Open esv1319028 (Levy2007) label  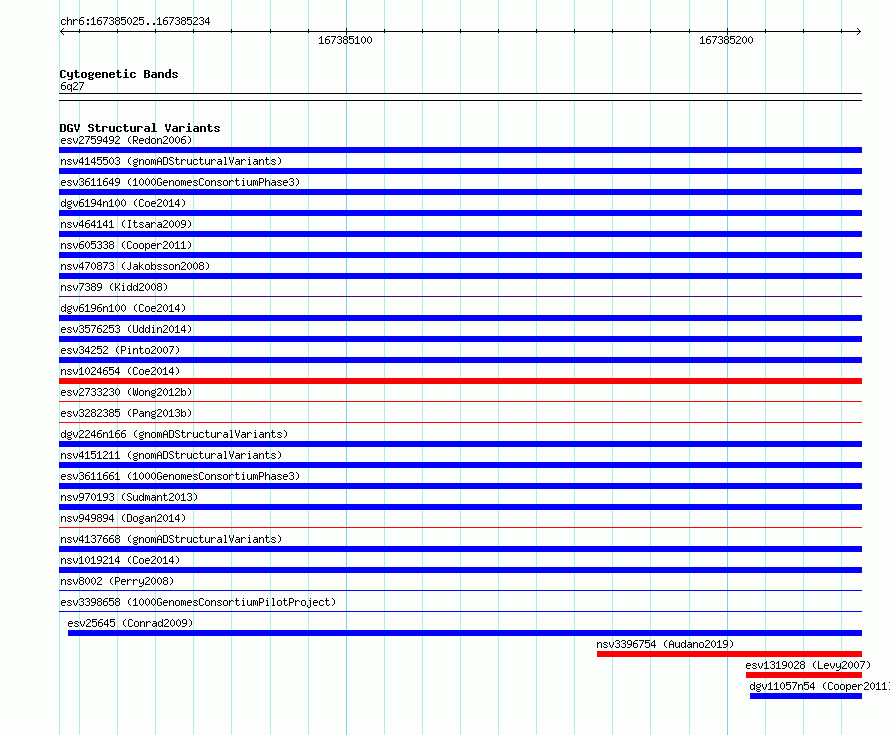pos(808,665)
